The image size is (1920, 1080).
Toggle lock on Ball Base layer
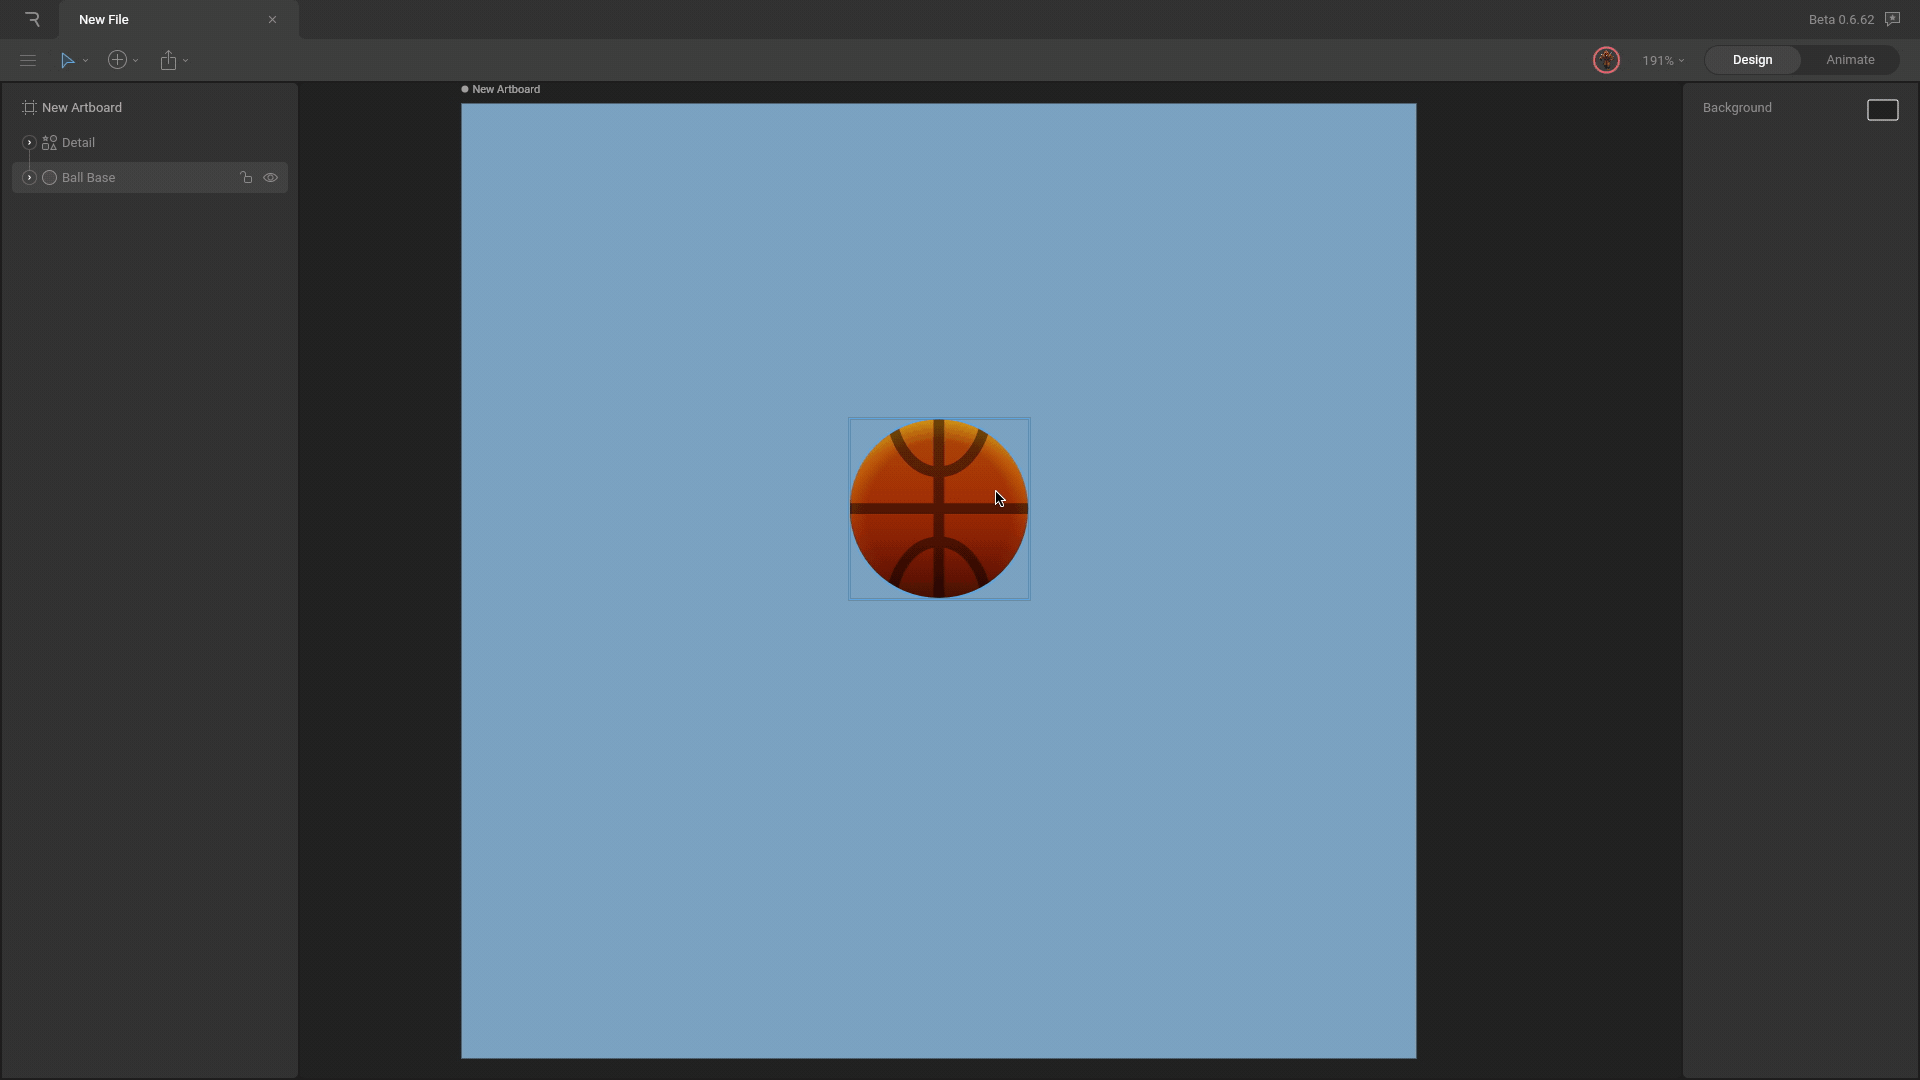click(x=246, y=178)
